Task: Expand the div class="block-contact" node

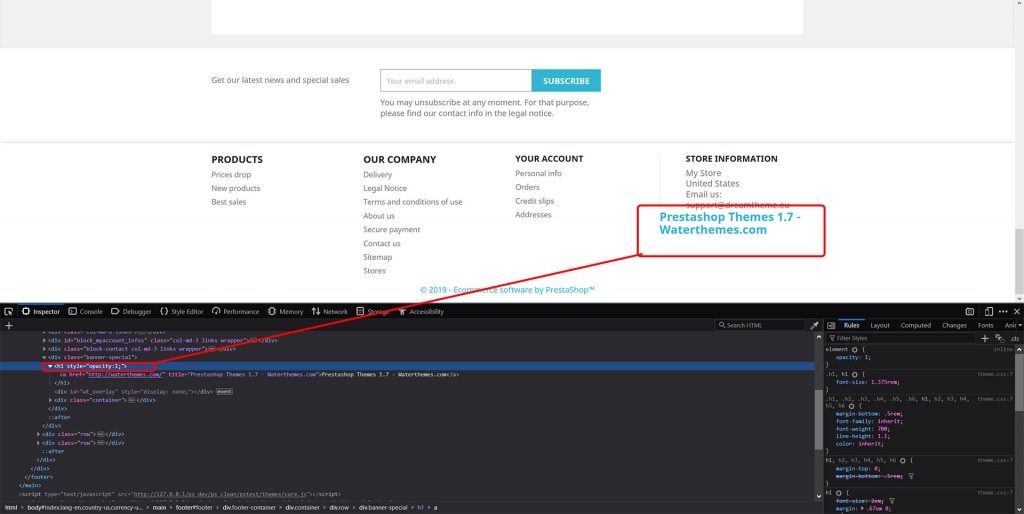Action: click(44, 349)
